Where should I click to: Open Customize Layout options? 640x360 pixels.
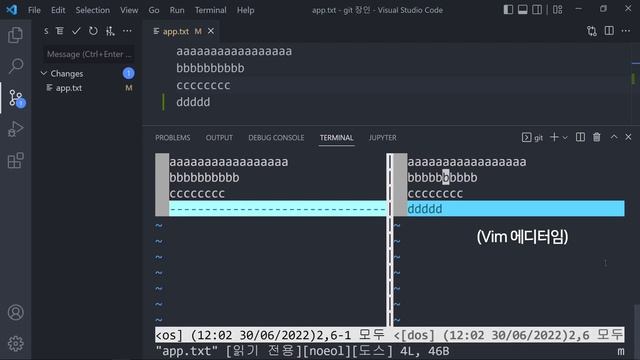[x=558, y=9]
